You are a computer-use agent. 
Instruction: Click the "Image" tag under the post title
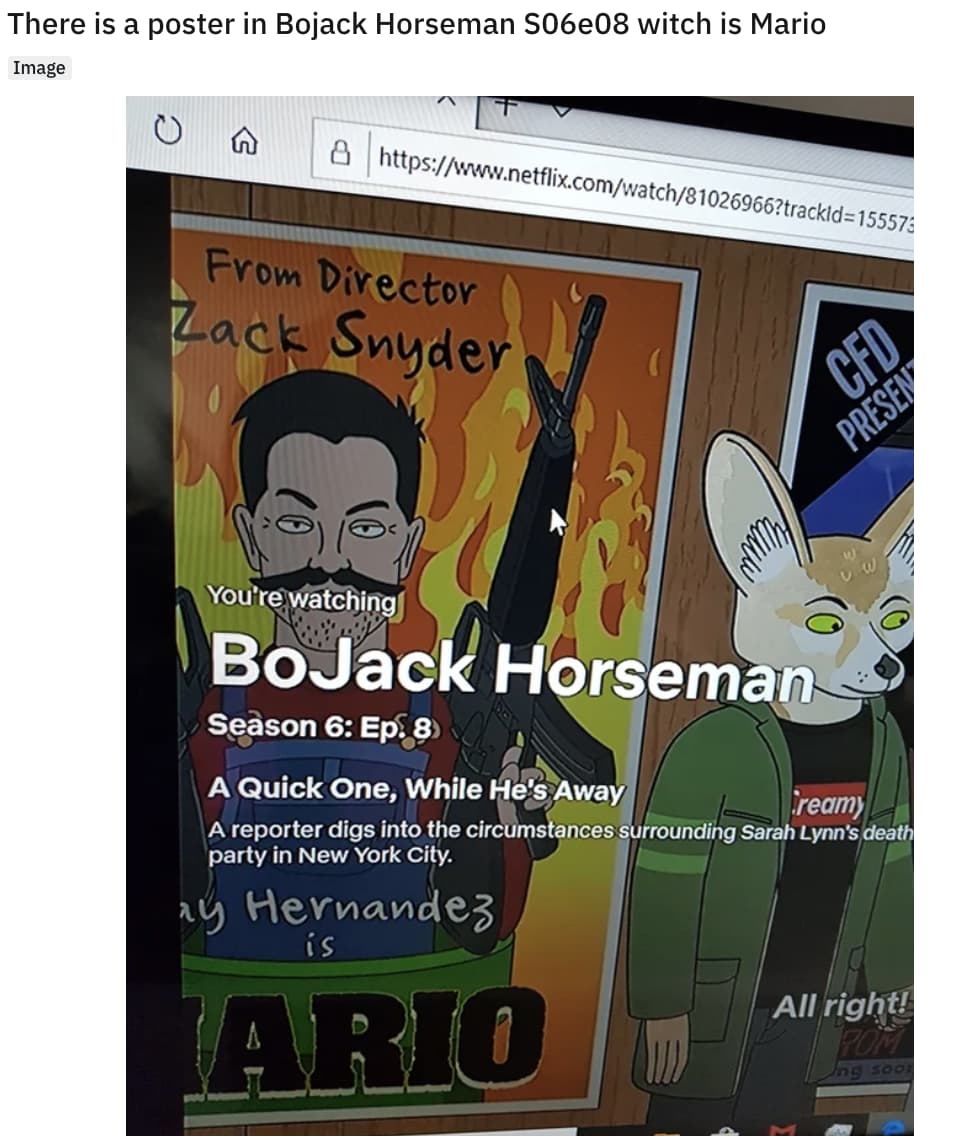tap(39, 68)
